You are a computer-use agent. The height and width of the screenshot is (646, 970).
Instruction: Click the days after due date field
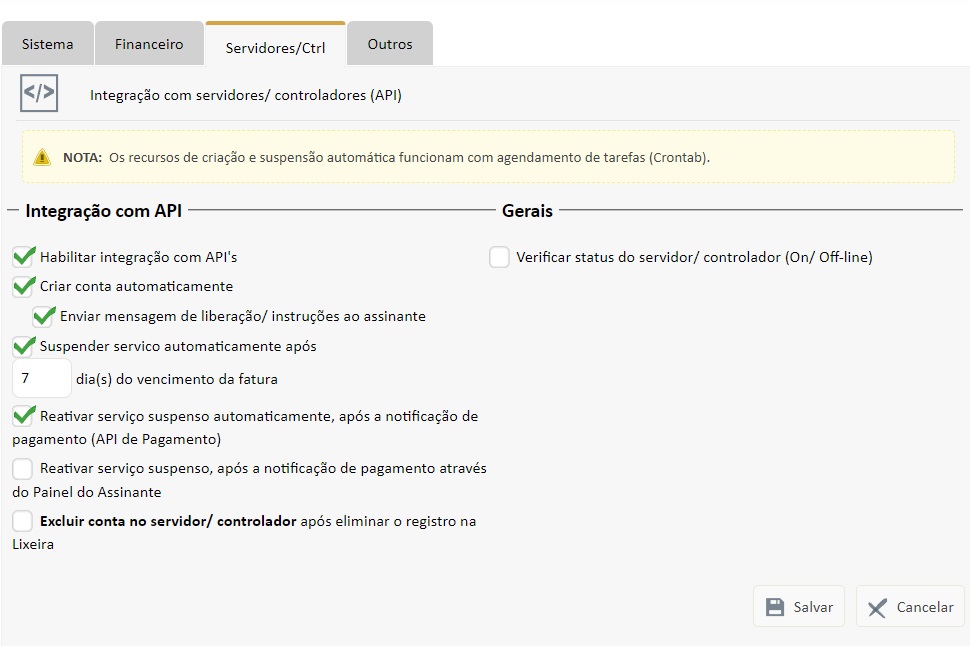click(x=41, y=380)
